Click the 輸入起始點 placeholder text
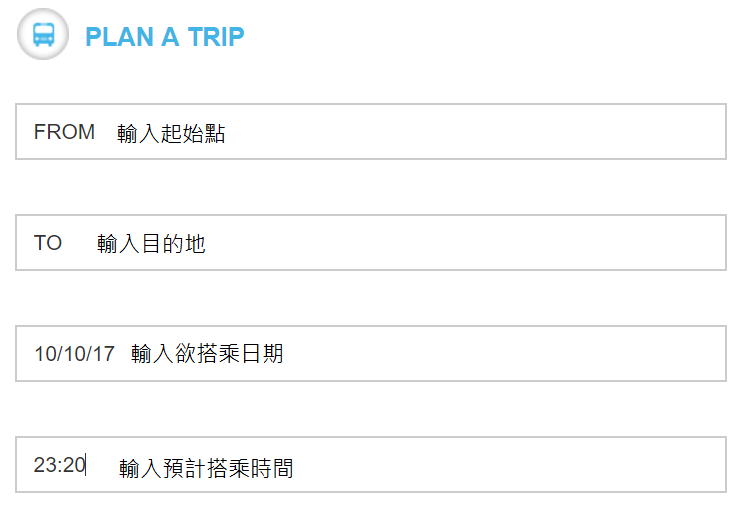The height and width of the screenshot is (511, 749). coord(171,133)
